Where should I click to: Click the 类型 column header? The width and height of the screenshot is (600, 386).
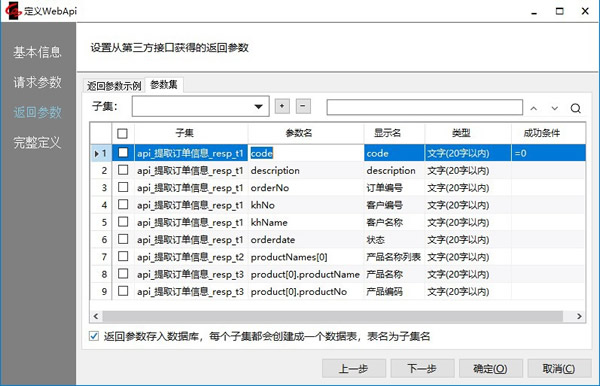coord(468,133)
